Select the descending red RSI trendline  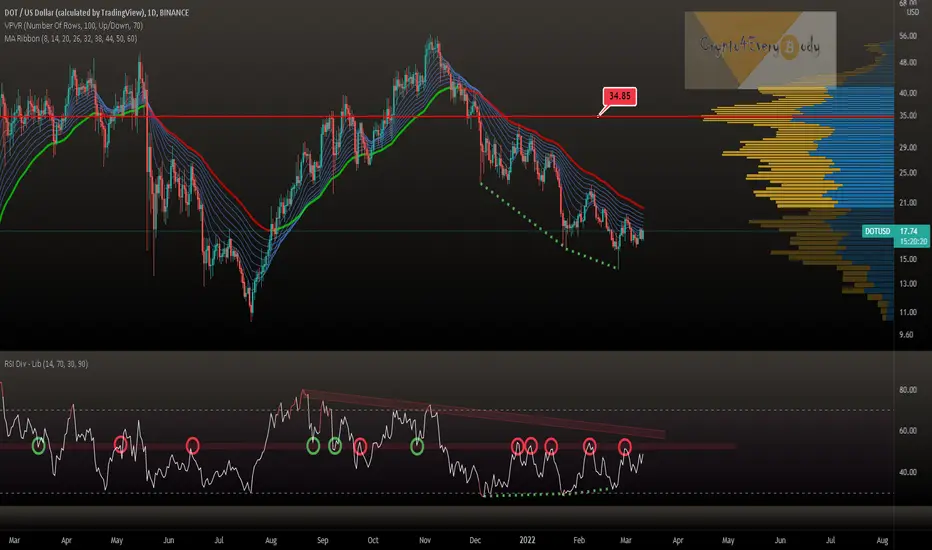click(x=483, y=413)
